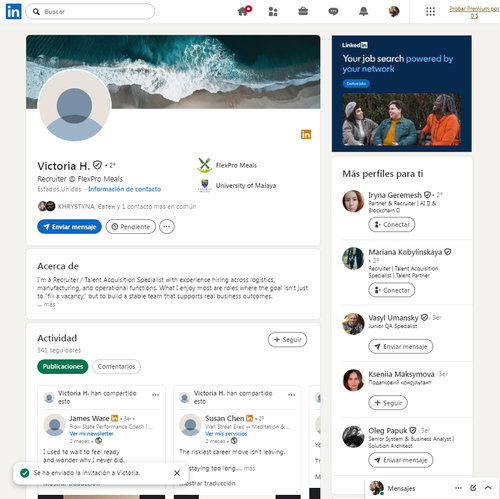Click Iryna Geremesh's profile picture

[353, 201]
